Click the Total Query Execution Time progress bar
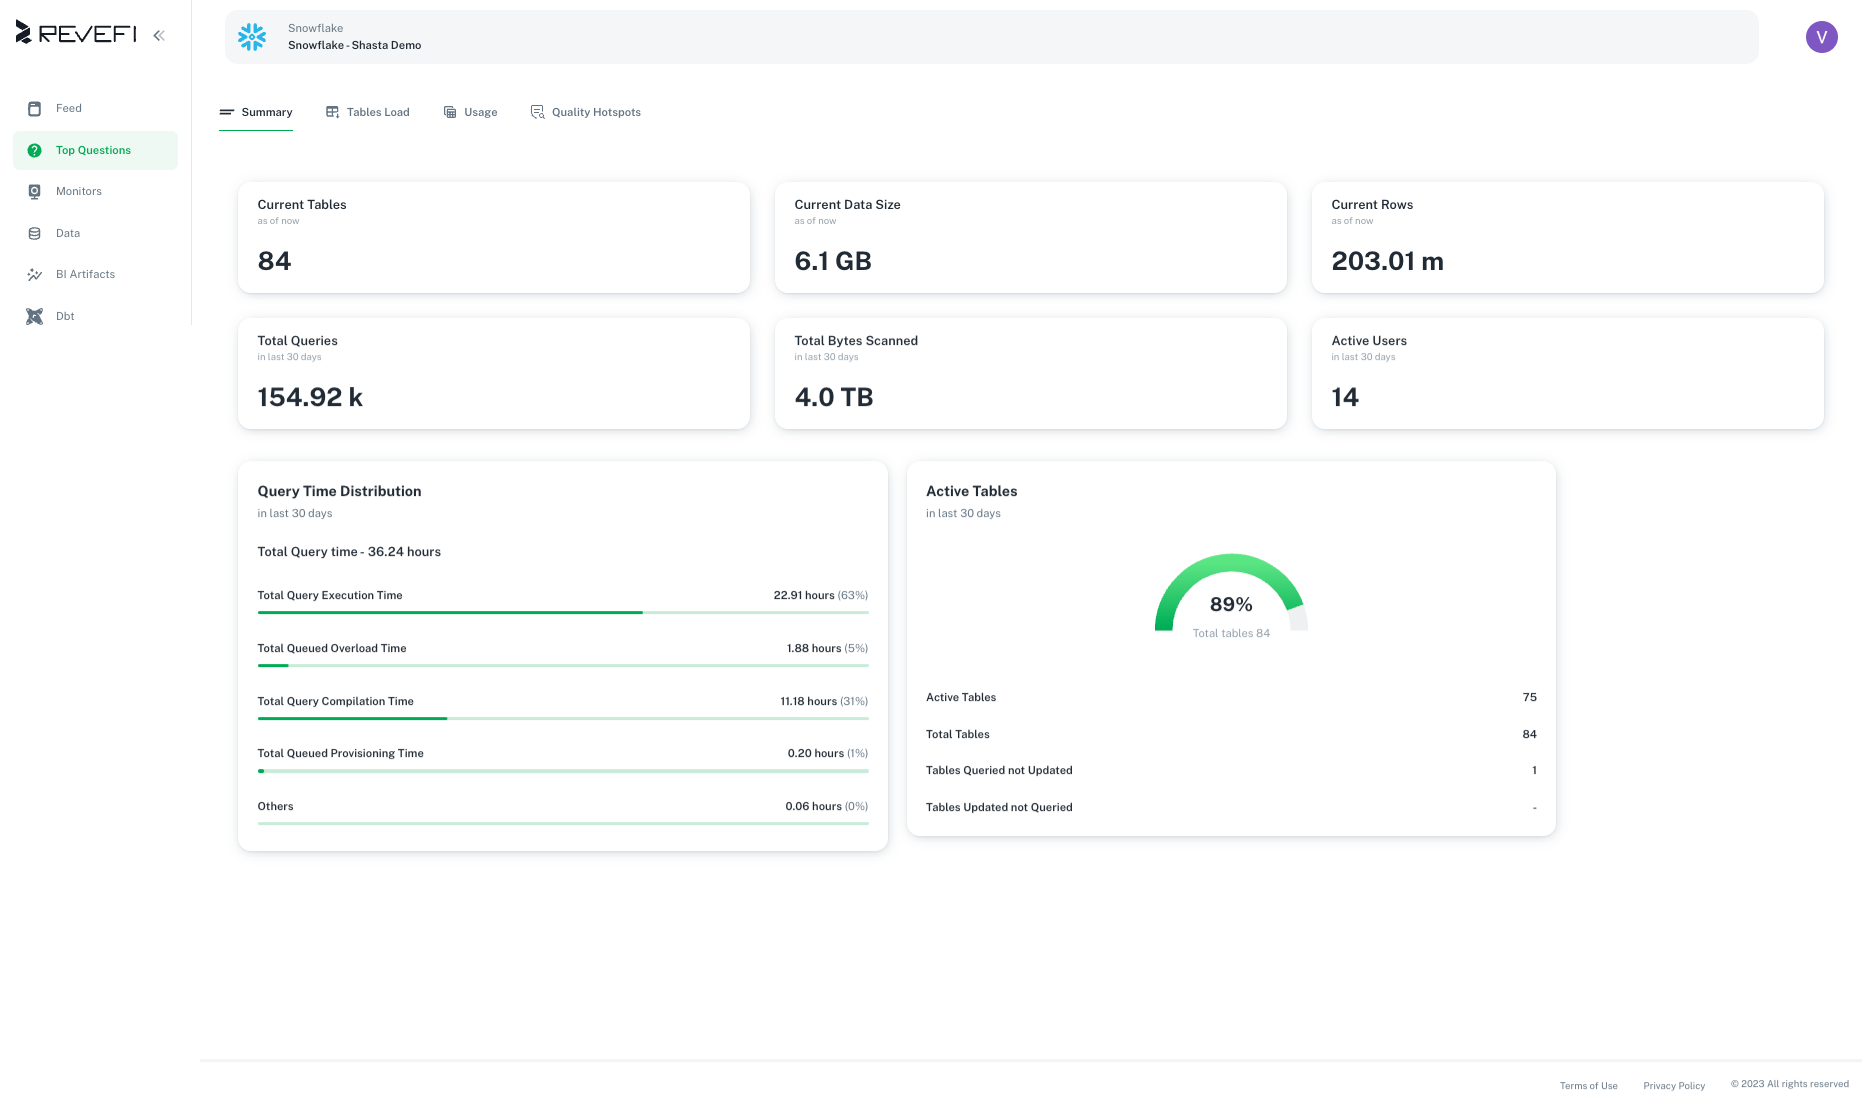Screen dimensions: 1870x1107 [562, 612]
